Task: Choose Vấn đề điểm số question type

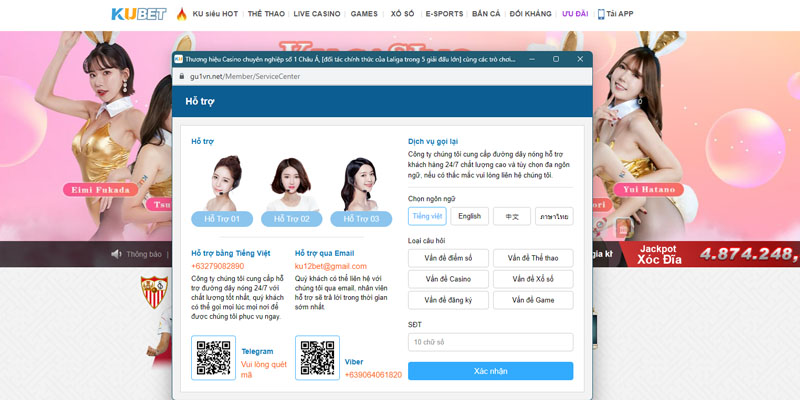Action: coord(448,258)
